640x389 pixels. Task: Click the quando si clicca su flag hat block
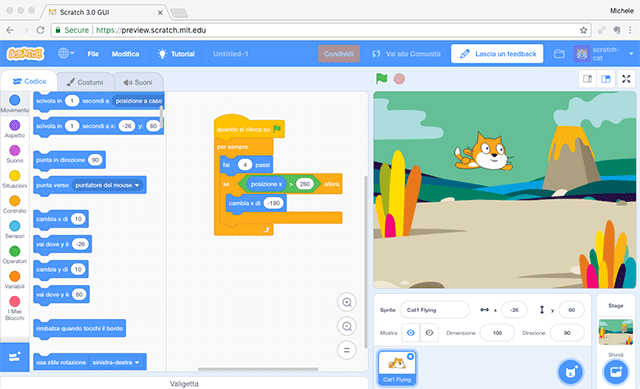pos(249,128)
